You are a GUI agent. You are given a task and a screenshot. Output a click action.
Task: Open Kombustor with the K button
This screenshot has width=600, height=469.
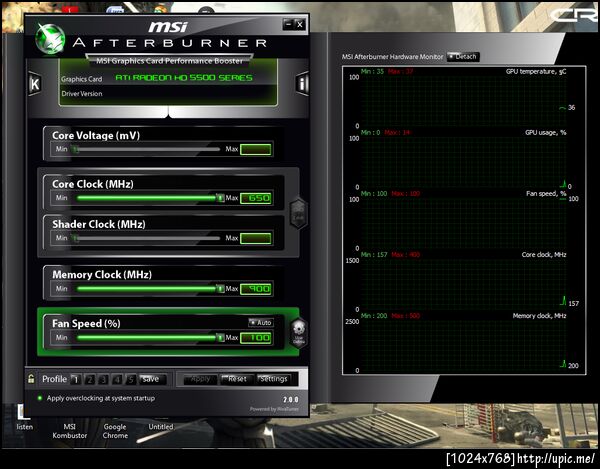(x=35, y=84)
